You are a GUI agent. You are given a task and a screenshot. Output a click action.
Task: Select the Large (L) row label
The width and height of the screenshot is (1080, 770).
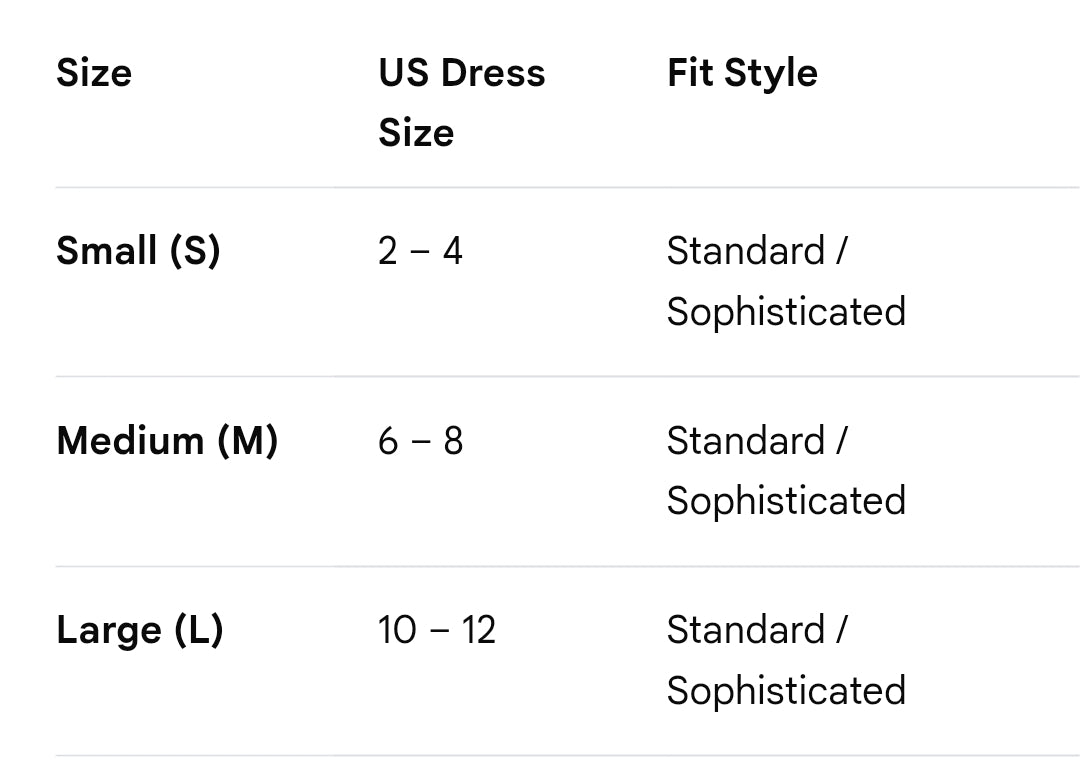click(x=139, y=630)
